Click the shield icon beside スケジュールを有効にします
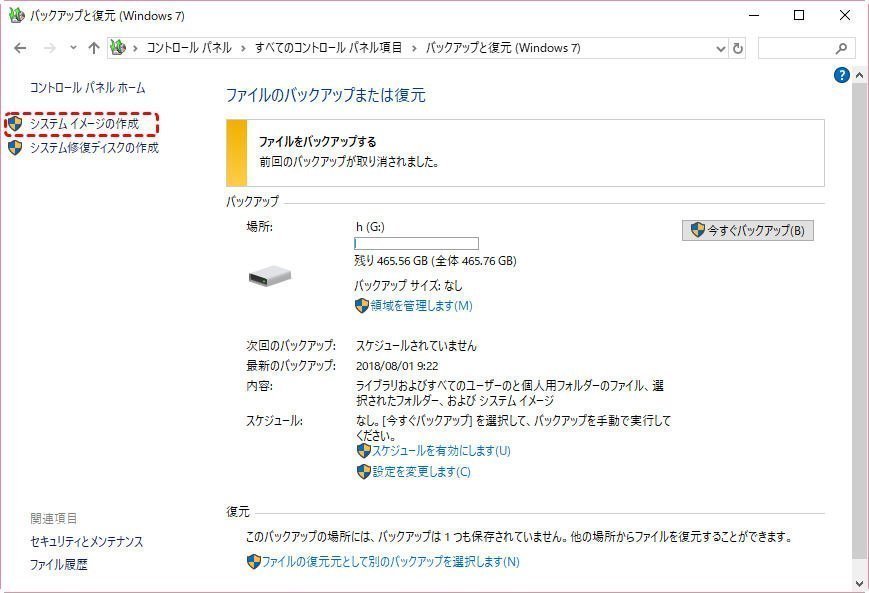The height and width of the screenshot is (593, 869). tap(364, 451)
